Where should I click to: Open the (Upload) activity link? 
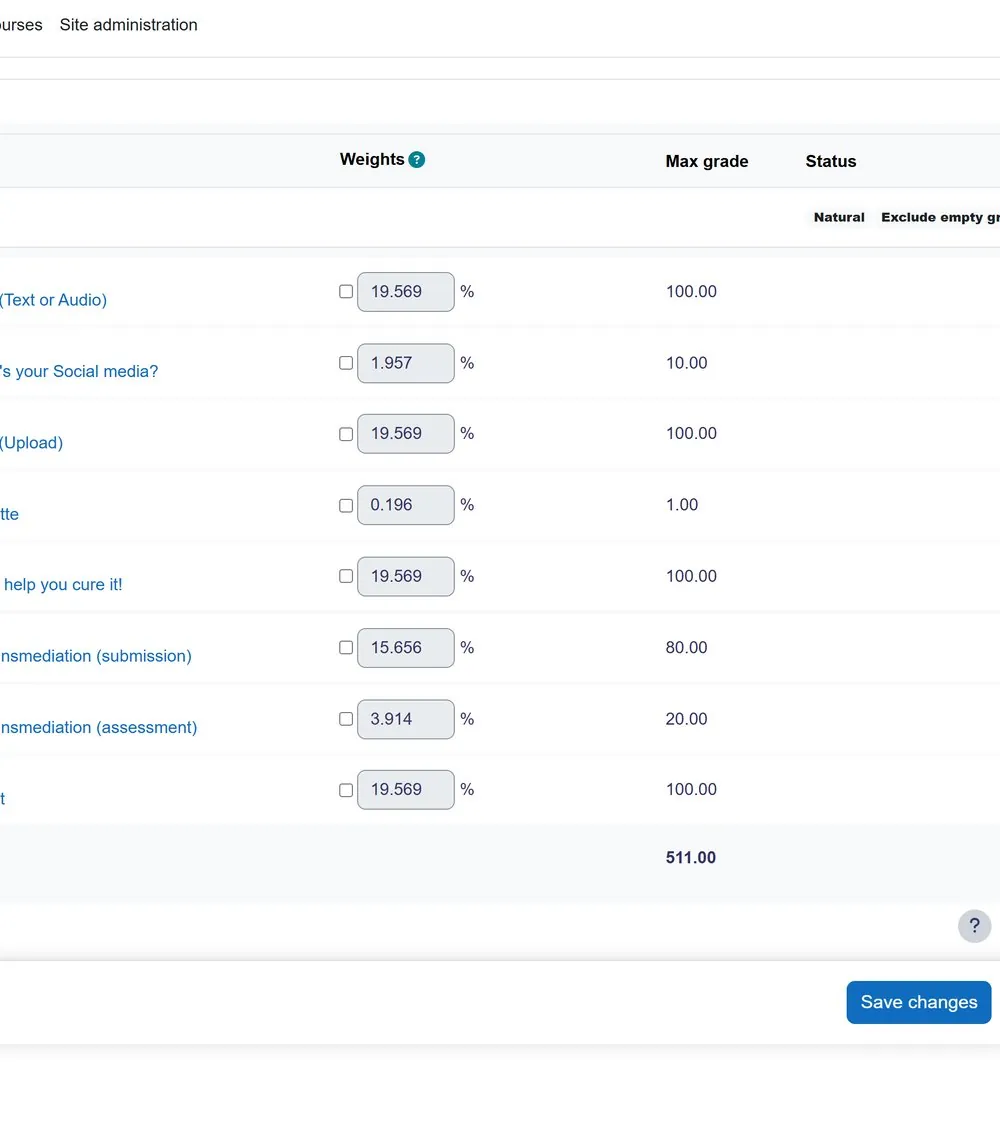[32, 442]
